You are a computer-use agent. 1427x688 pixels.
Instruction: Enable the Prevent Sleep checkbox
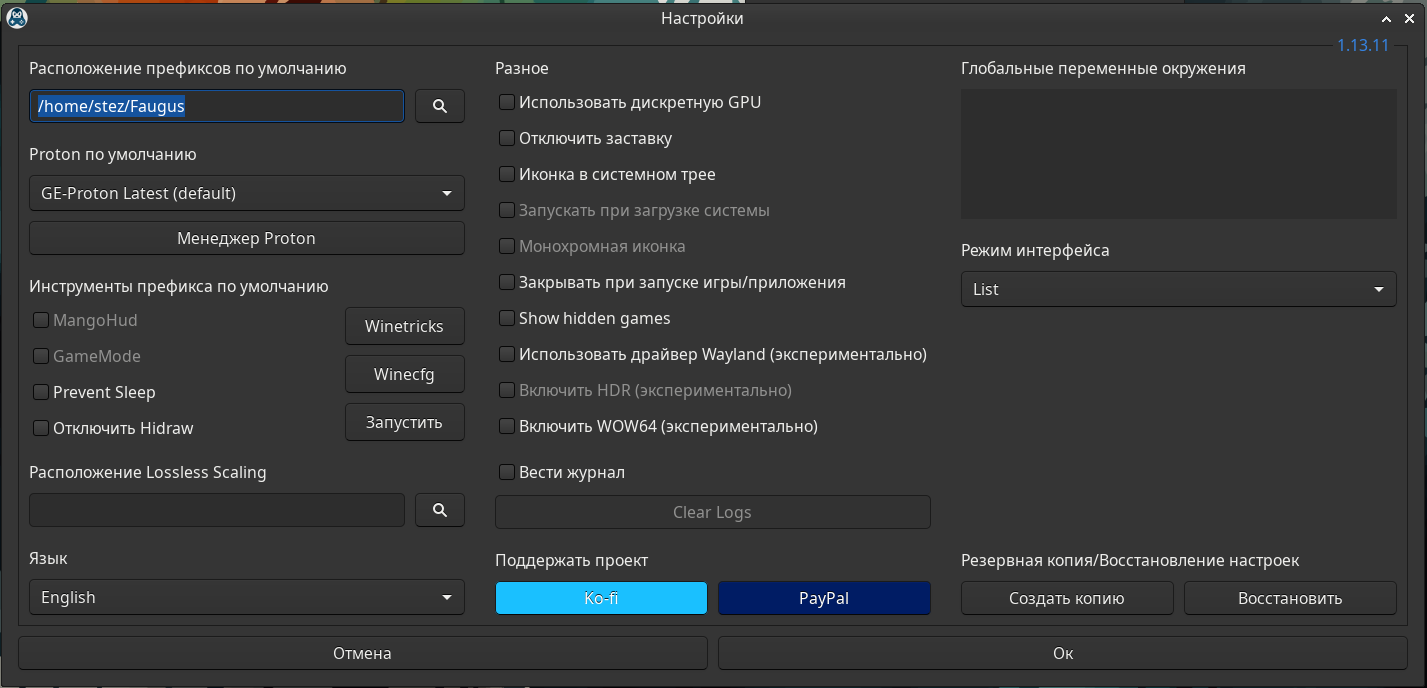tap(41, 392)
